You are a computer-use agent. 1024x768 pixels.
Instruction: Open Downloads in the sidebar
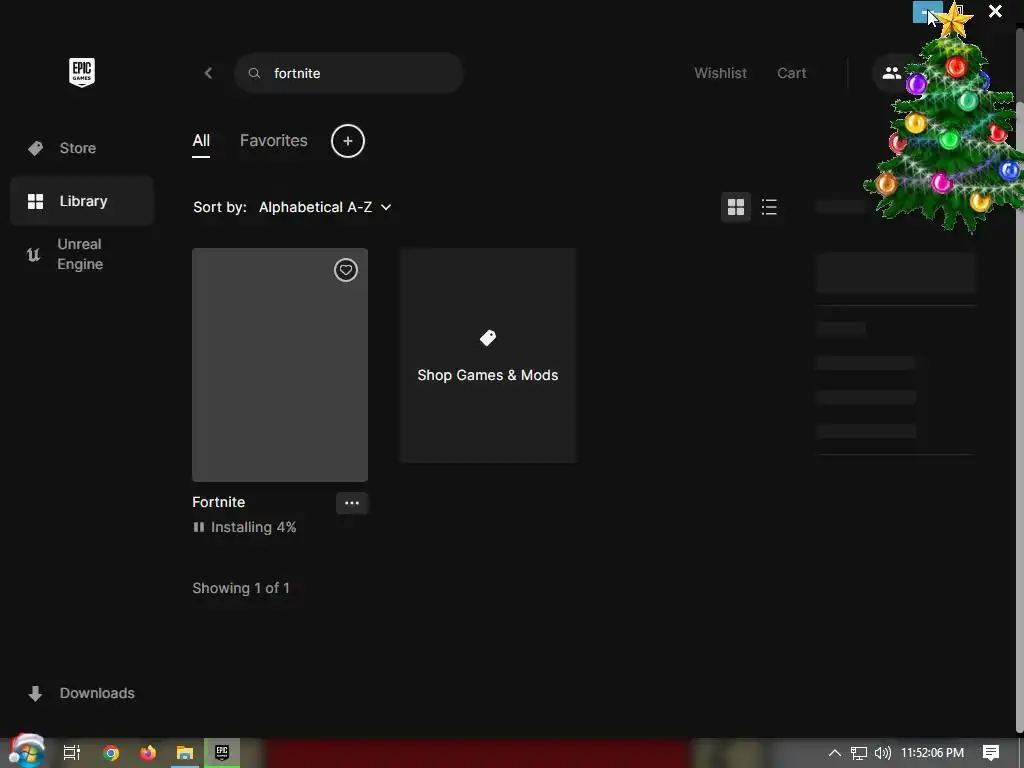(82, 693)
